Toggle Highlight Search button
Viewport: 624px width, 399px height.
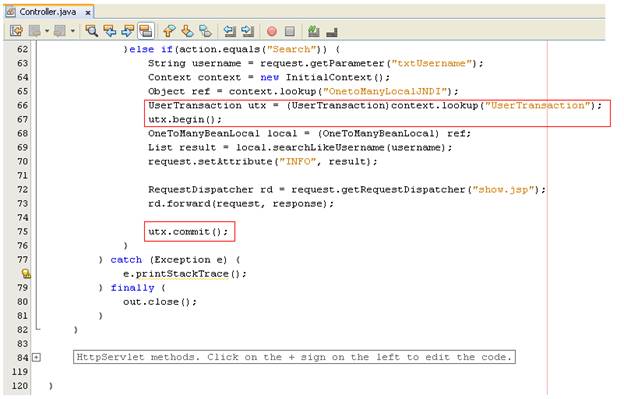coord(146,31)
